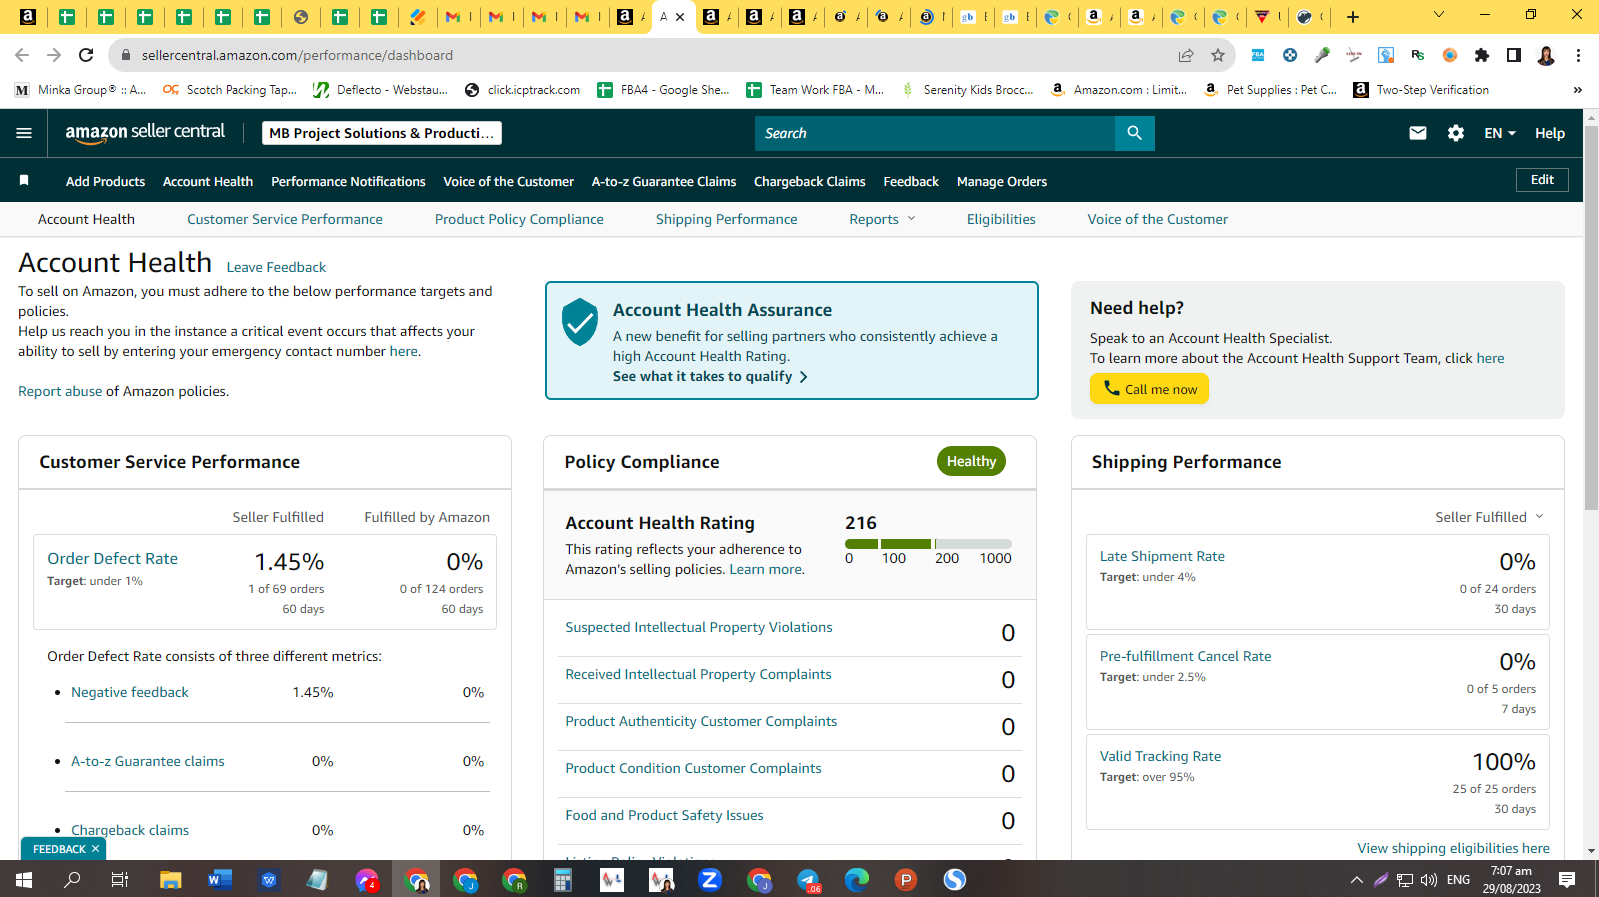Viewport: 1599px width, 897px height.
Task: Expand the Reports dropdown menu
Action: pos(882,219)
